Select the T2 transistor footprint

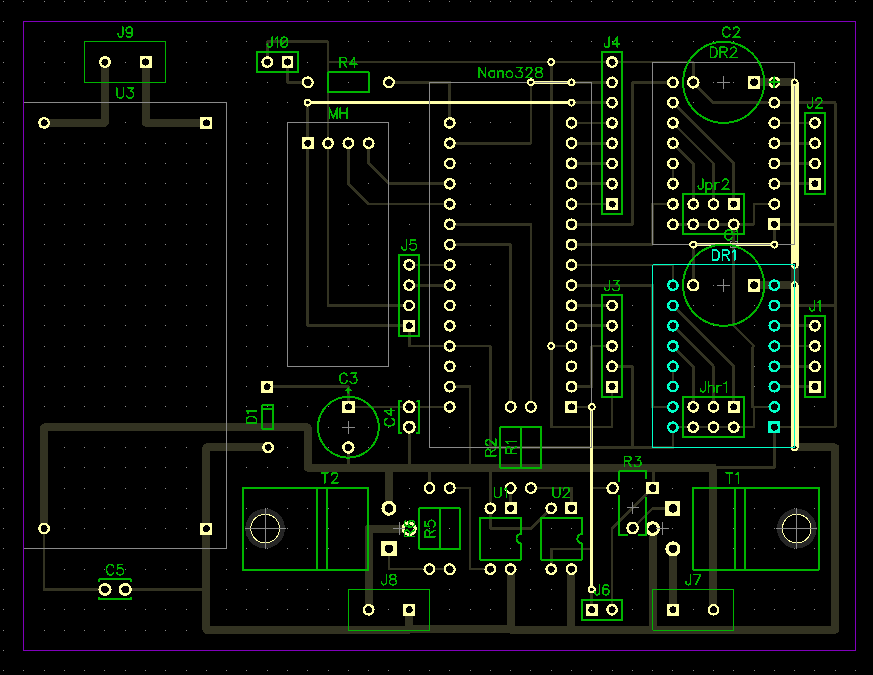(x=305, y=529)
